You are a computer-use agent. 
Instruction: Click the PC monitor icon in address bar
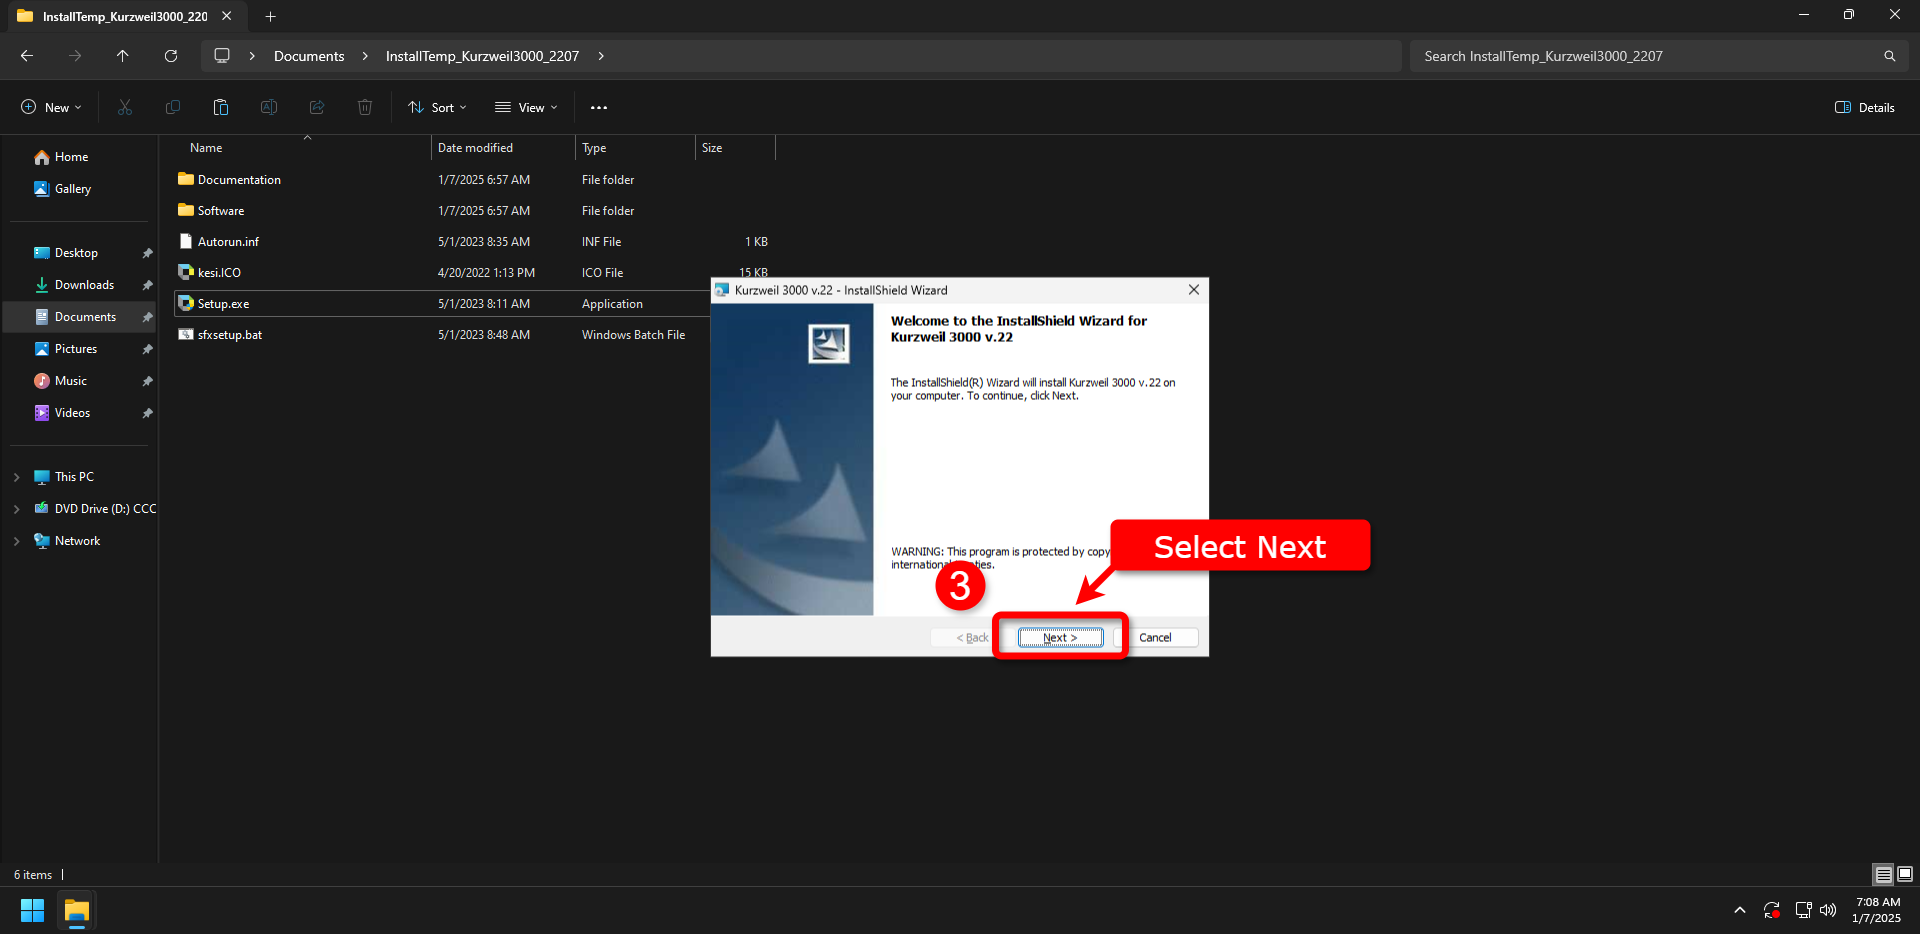[x=222, y=56]
